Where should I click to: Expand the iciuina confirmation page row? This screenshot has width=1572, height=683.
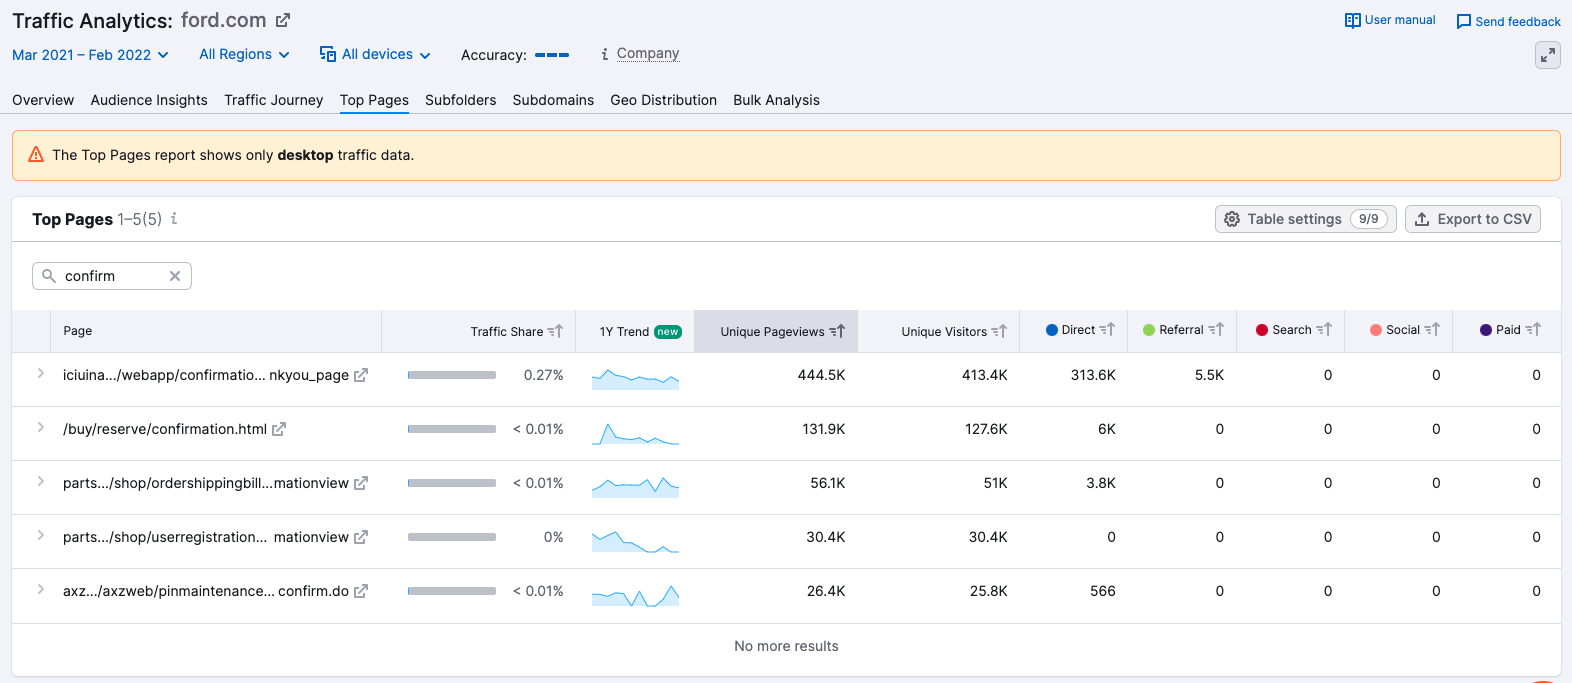pos(40,374)
